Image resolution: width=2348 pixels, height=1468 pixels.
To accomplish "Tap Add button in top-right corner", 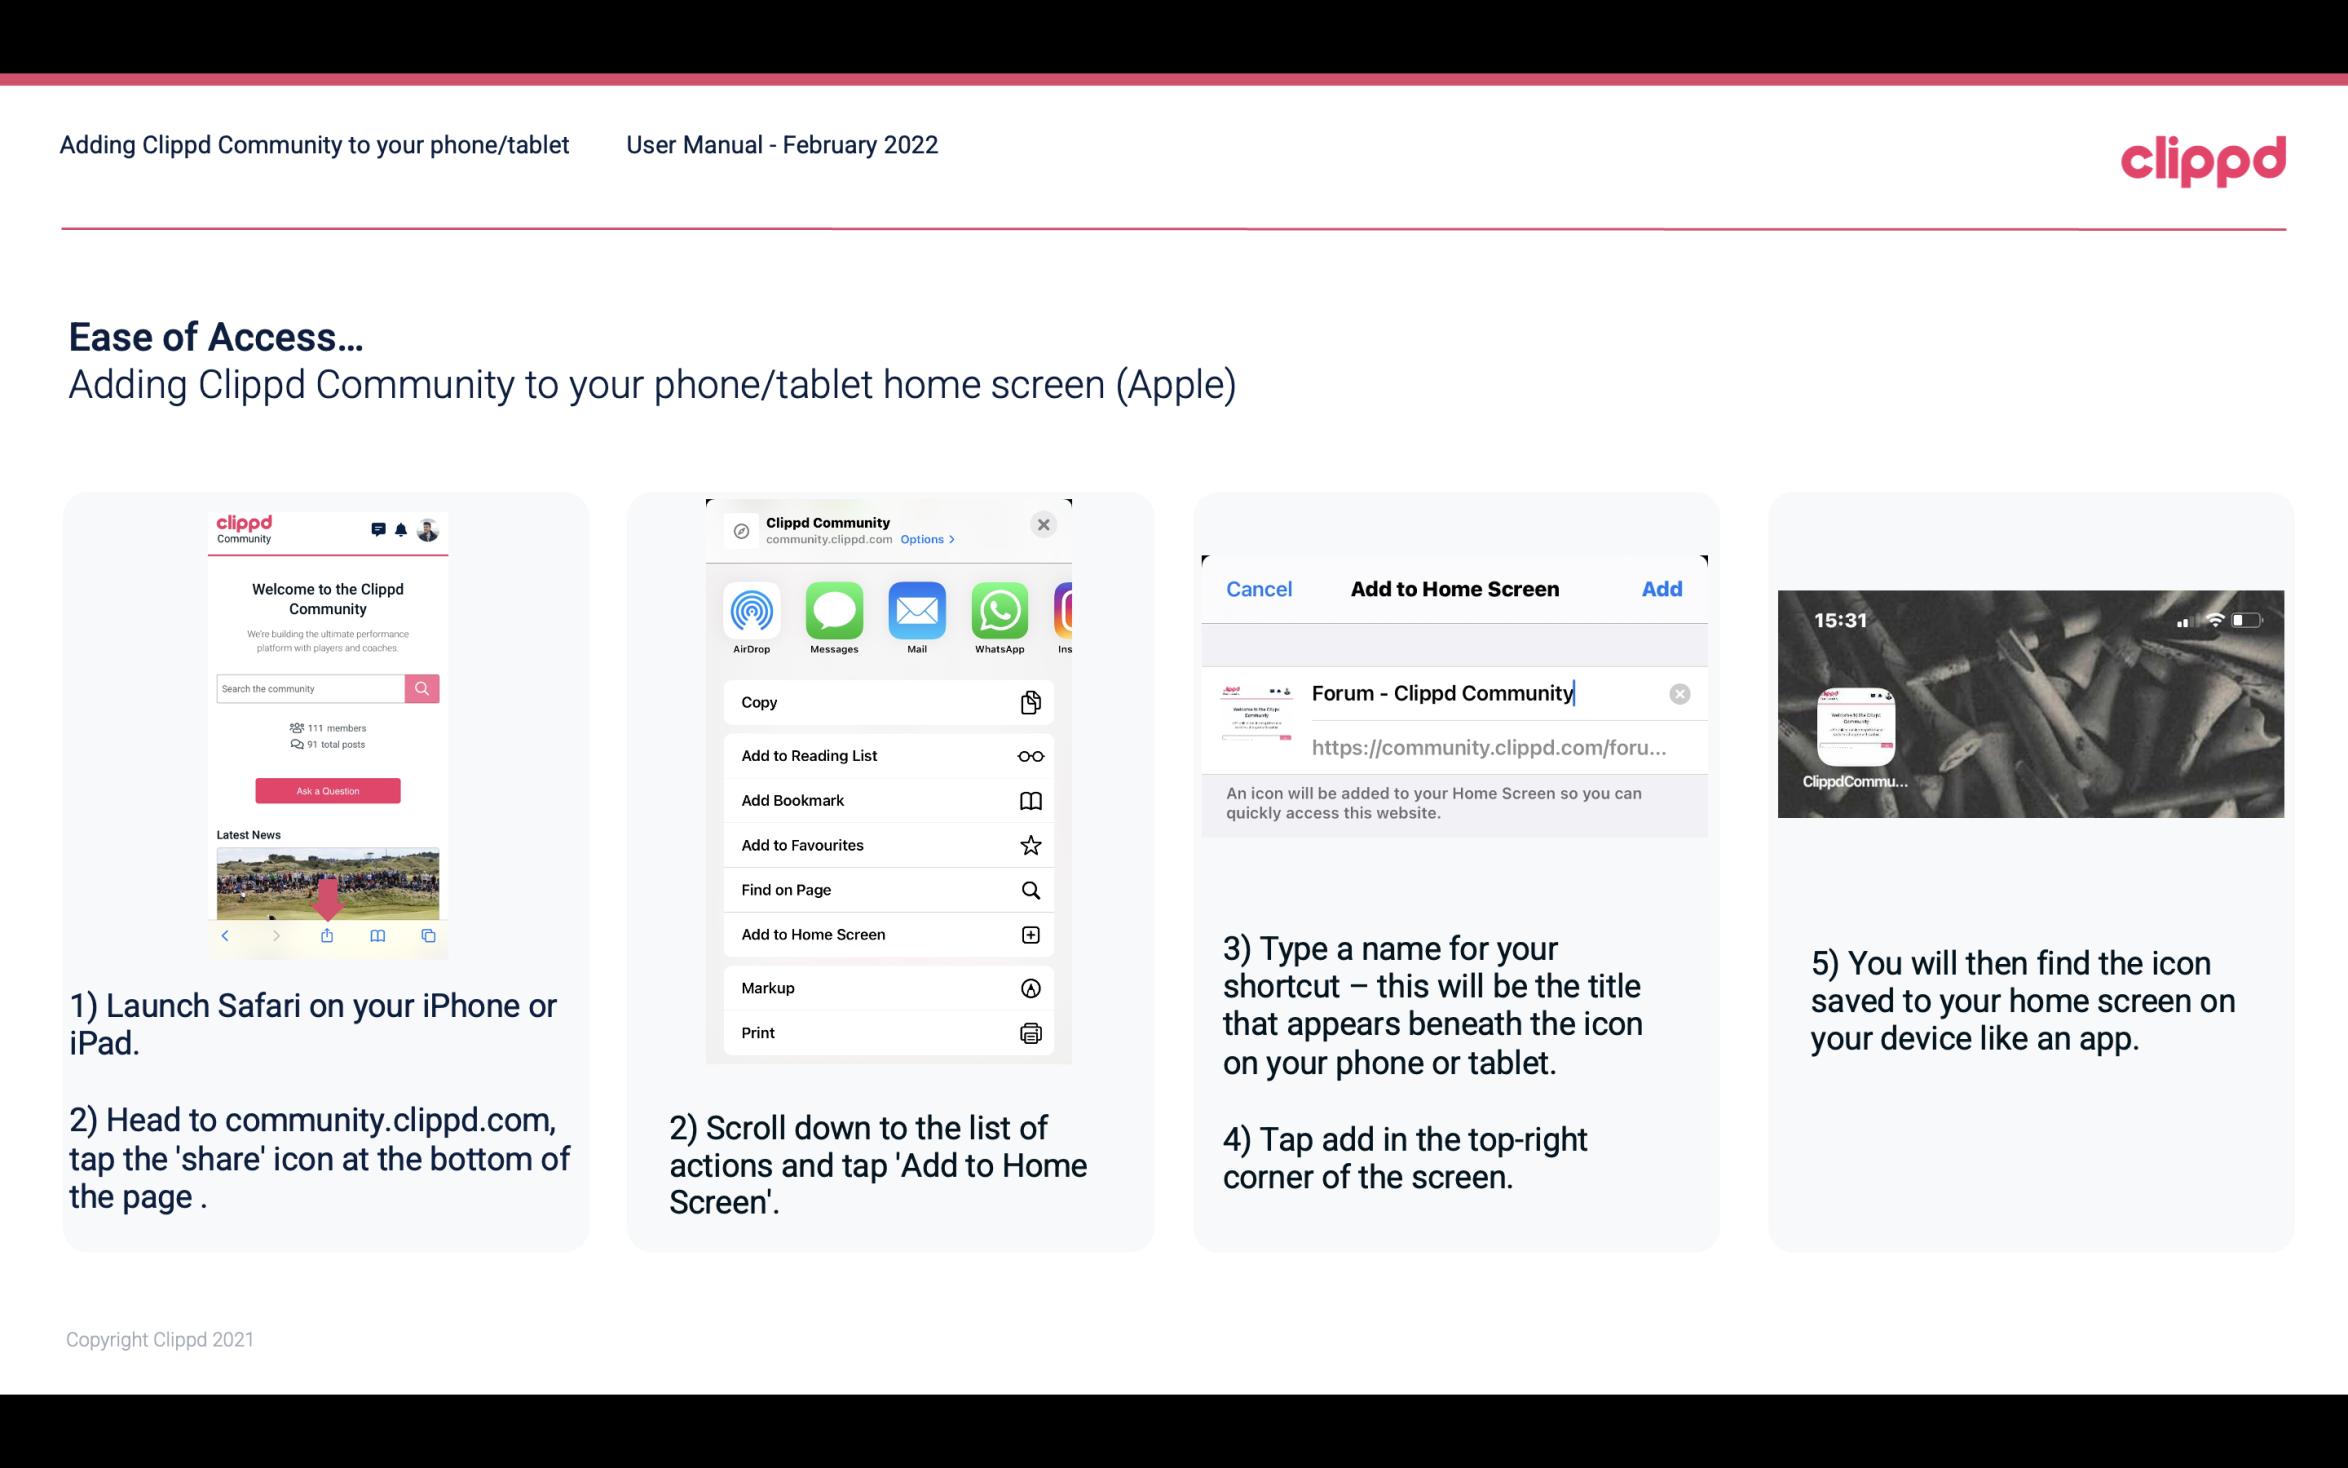I will [1662, 589].
